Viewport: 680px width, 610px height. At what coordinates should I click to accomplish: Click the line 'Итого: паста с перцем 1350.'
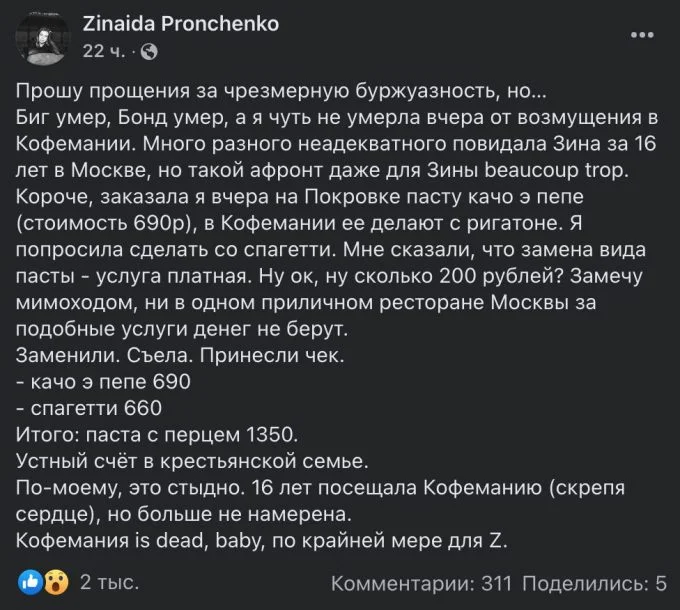coord(157,434)
